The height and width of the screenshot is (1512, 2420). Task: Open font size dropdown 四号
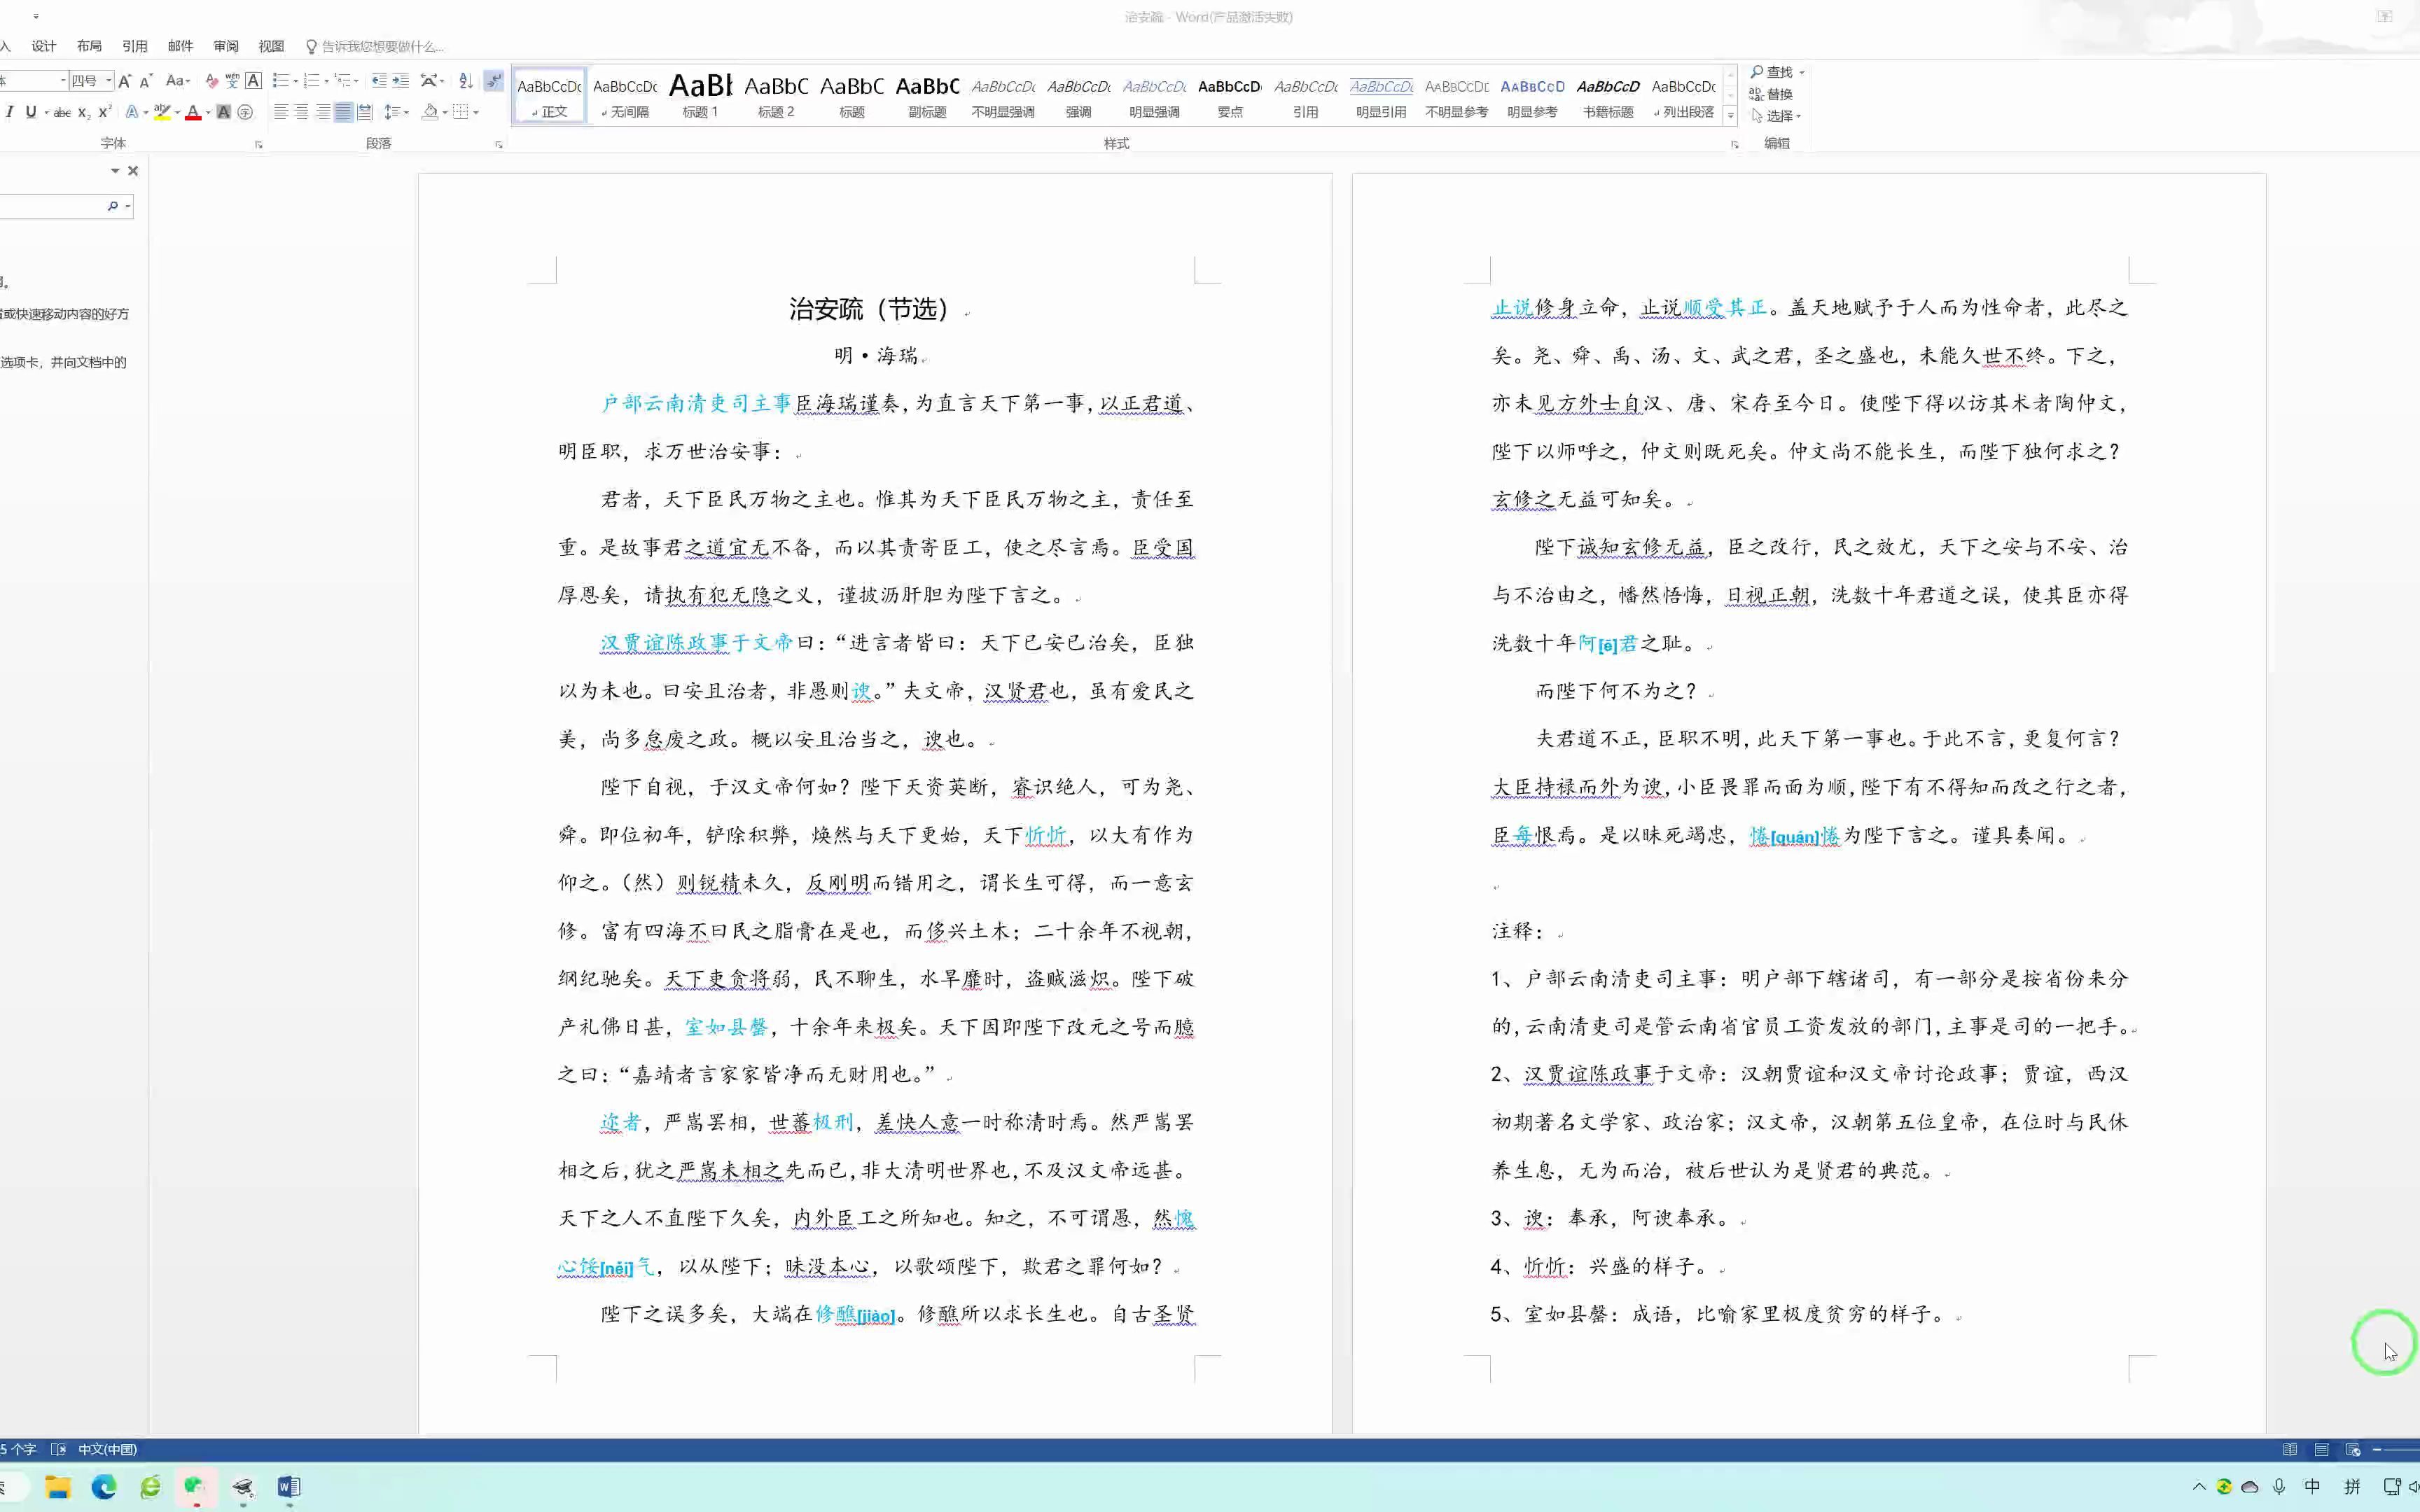[108, 80]
